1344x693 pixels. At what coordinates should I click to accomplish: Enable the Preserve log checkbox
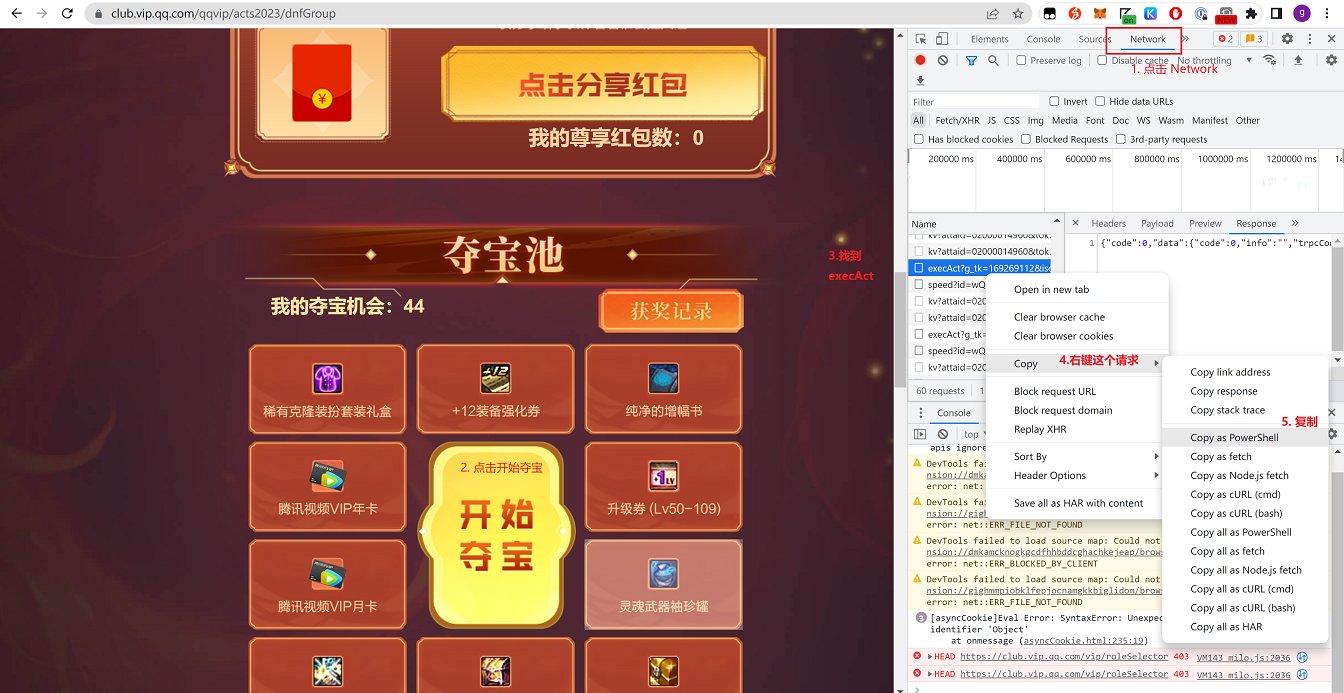1021,60
